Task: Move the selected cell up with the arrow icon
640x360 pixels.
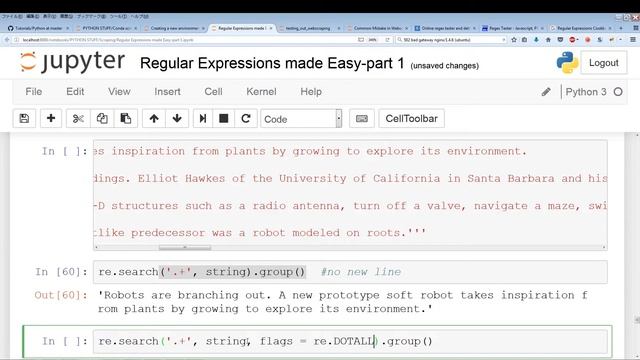Action: tap(154, 119)
